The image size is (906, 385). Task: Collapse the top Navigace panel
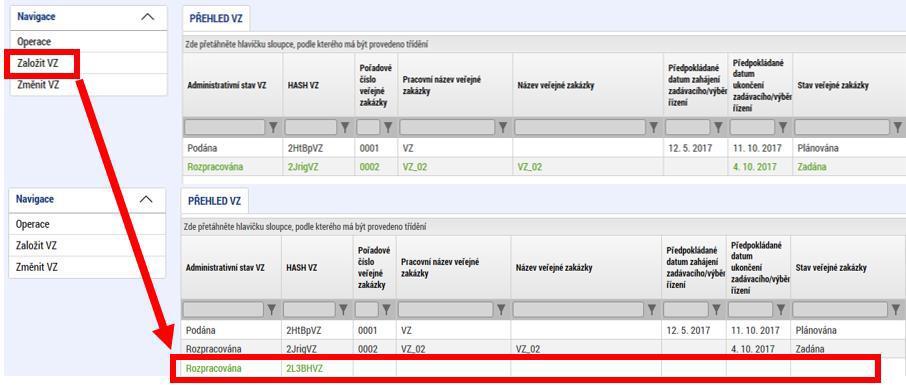(x=148, y=17)
